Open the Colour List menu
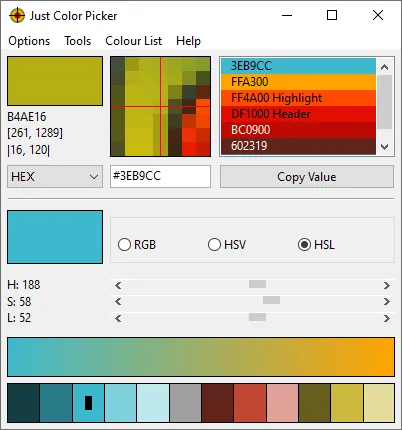The height and width of the screenshot is (430, 402). click(133, 41)
